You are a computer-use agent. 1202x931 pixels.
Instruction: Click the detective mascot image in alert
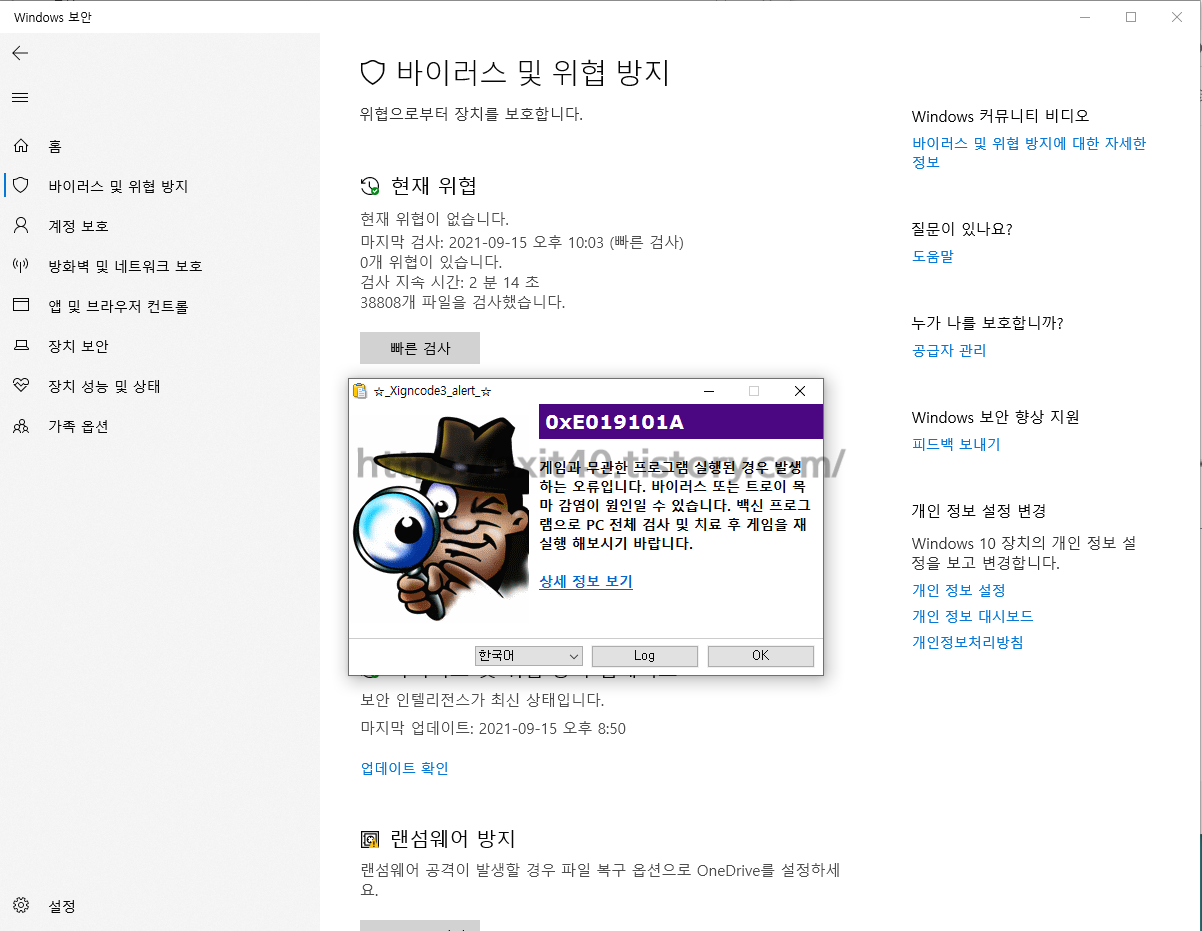pyautogui.click(x=442, y=519)
